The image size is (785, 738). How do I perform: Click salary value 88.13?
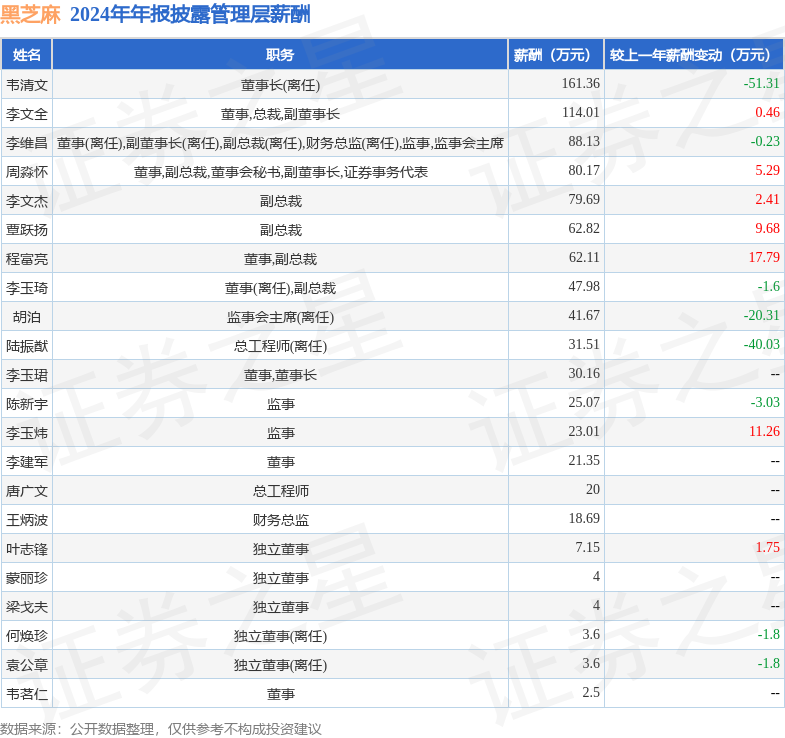[x=584, y=141]
